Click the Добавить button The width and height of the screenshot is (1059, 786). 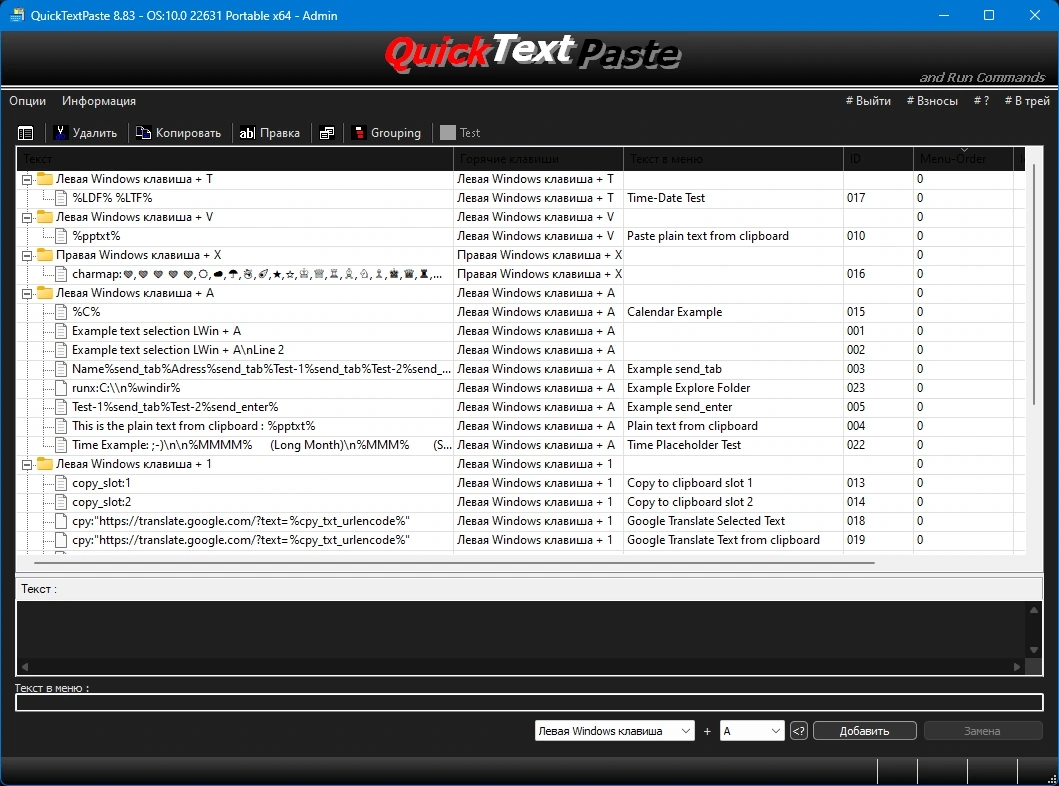[x=864, y=731]
